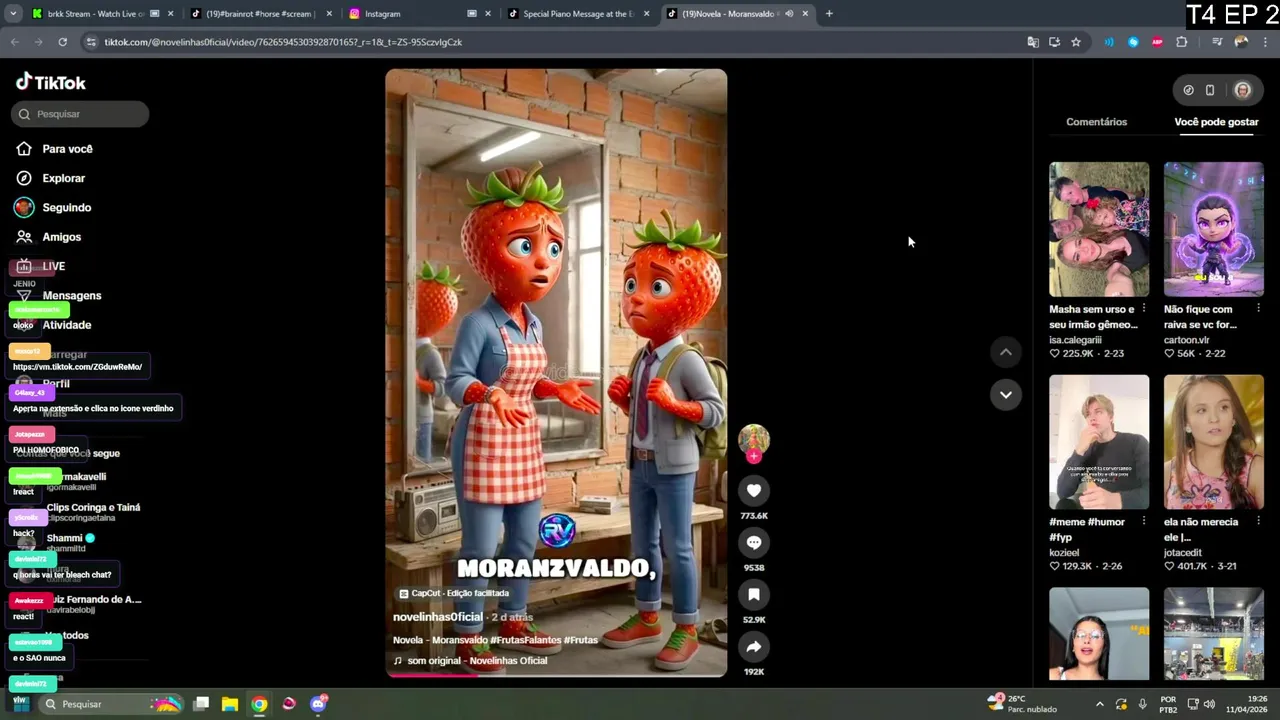Screen dimensions: 1280x720
Task: Open volume control in system tray
Action: pos(1209,704)
